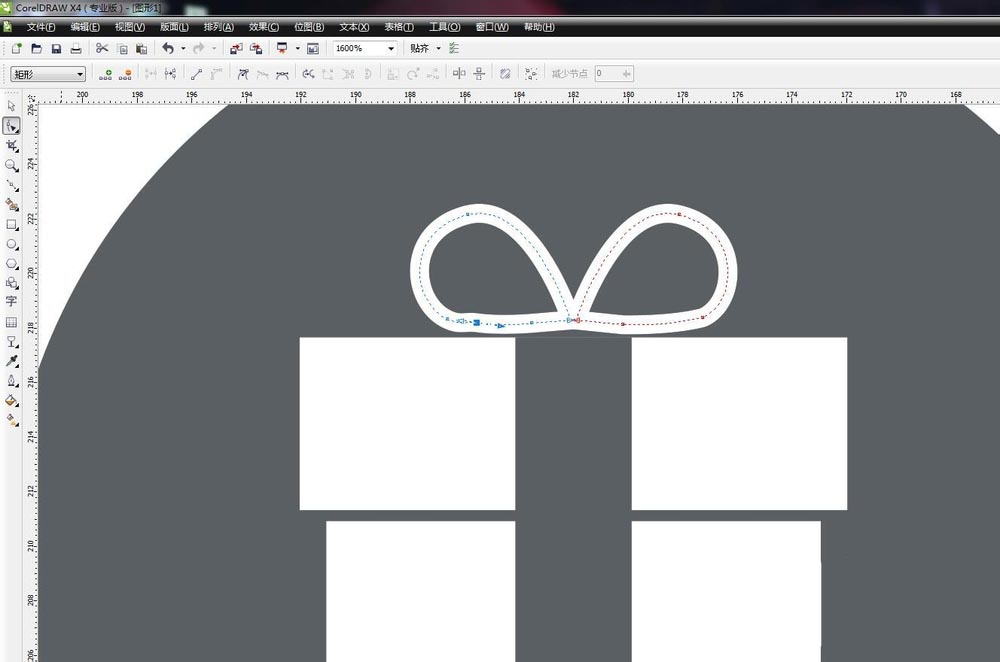Select the Smart Fill tool
This screenshot has width=1000, height=662.
pyautogui.click(x=11, y=205)
